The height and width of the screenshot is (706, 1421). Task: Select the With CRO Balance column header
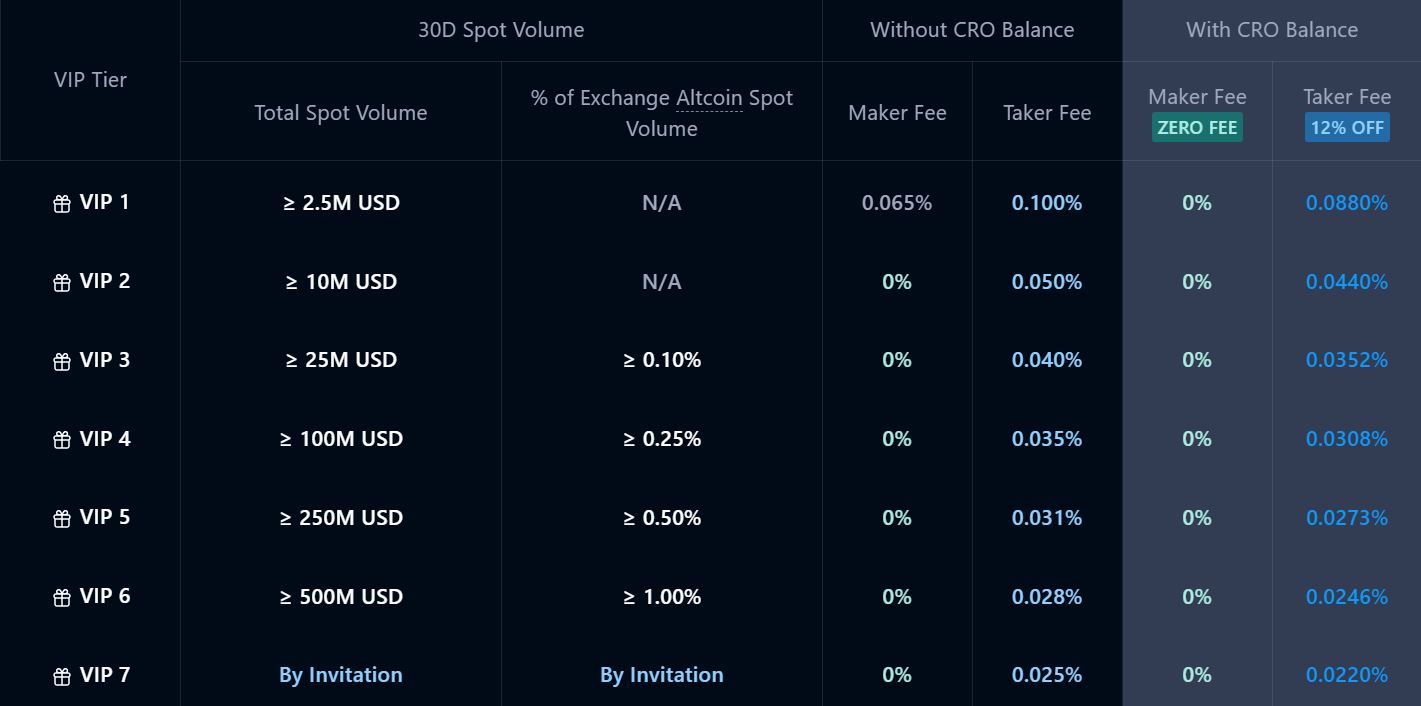coord(1272,30)
